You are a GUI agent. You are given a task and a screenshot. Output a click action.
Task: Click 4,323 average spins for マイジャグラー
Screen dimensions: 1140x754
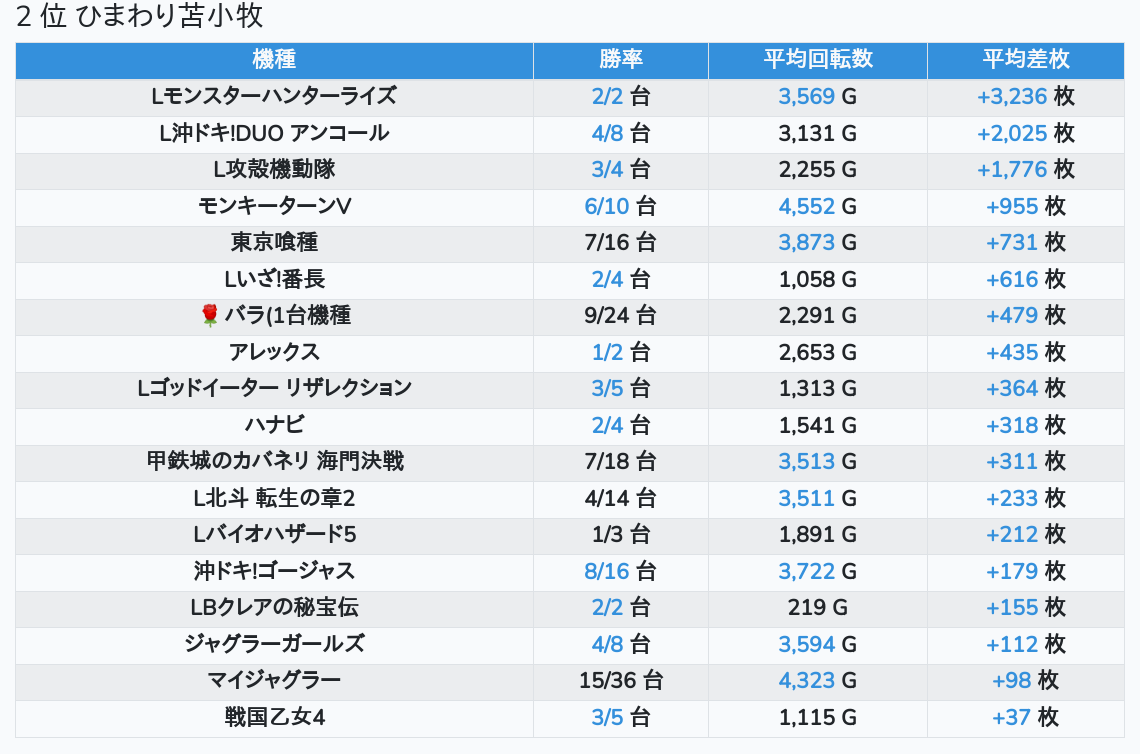(x=807, y=681)
